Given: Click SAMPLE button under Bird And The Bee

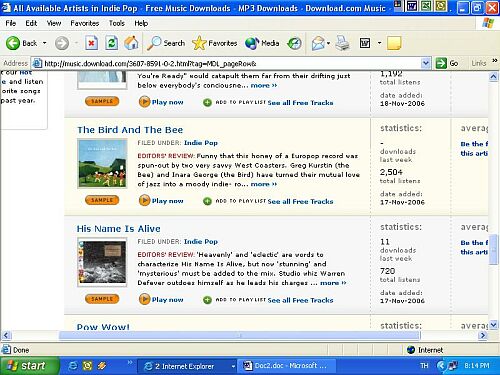Looking at the screenshot, I should point(102,200).
